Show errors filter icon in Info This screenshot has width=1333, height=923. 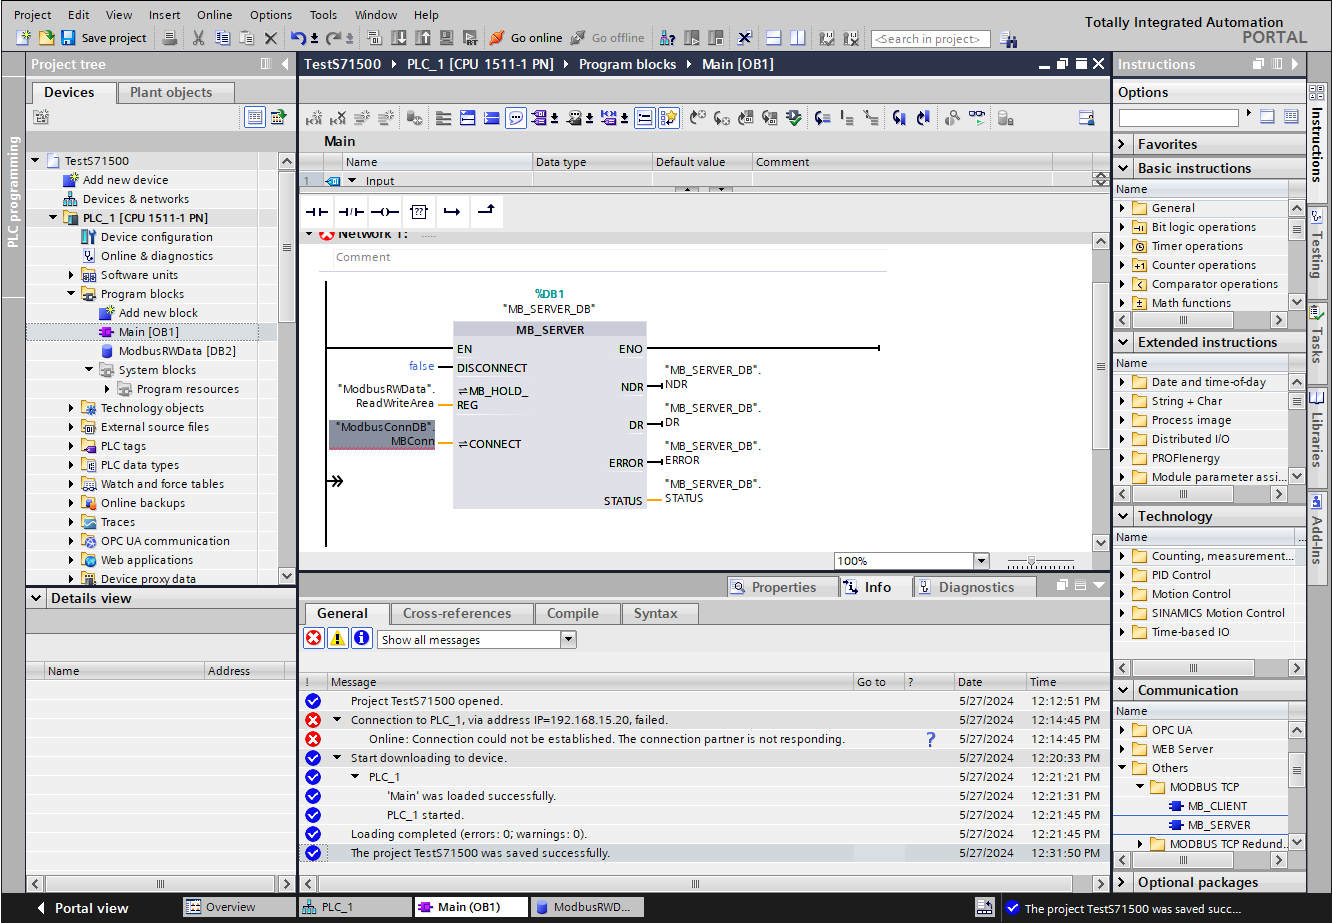(314, 639)
